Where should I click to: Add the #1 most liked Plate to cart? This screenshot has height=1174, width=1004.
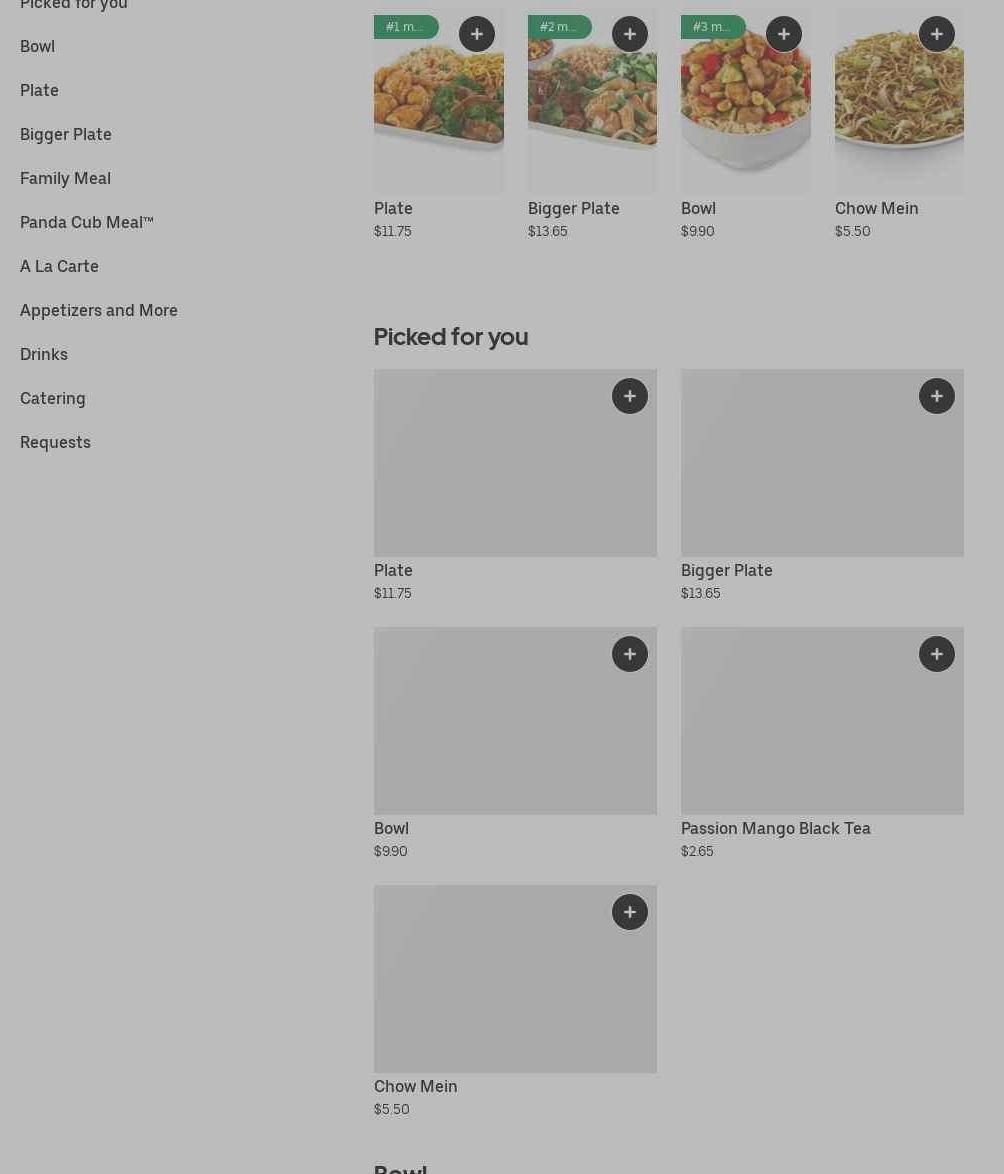477,34
